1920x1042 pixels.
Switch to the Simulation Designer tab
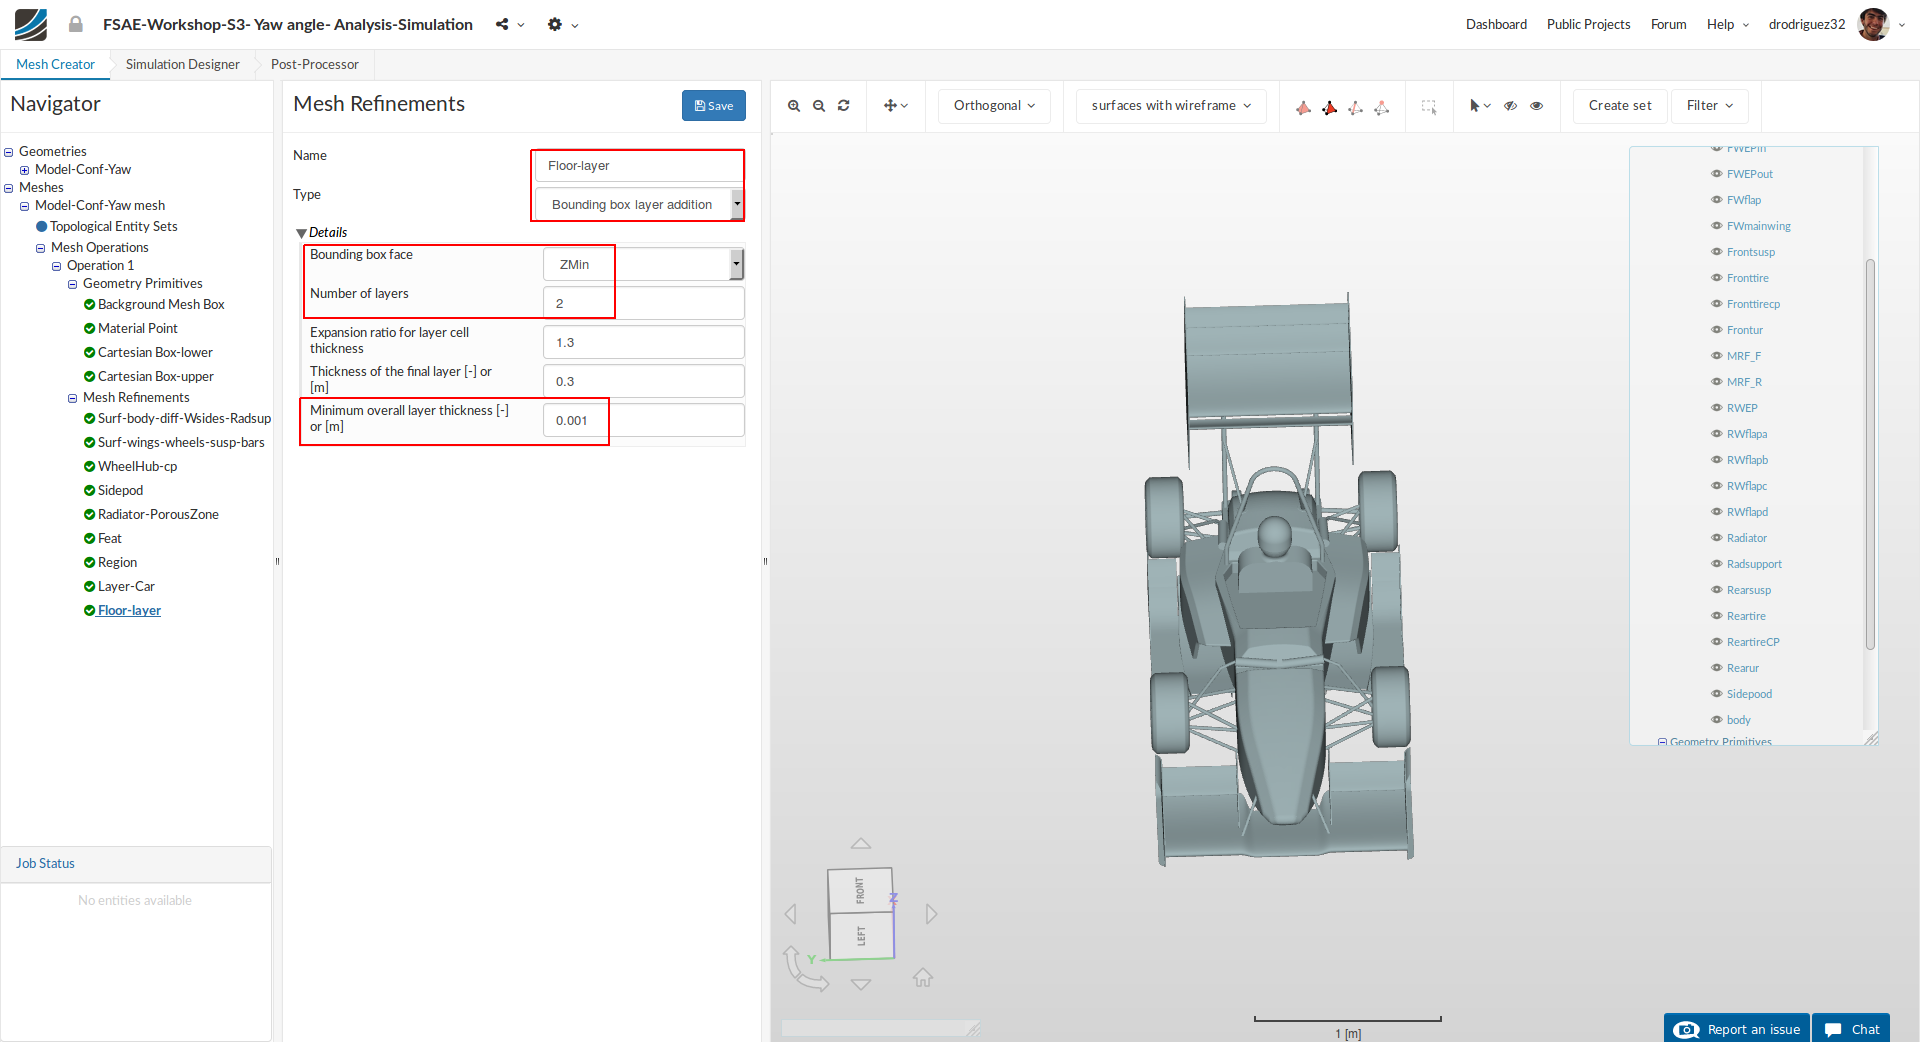pos(182,64)
